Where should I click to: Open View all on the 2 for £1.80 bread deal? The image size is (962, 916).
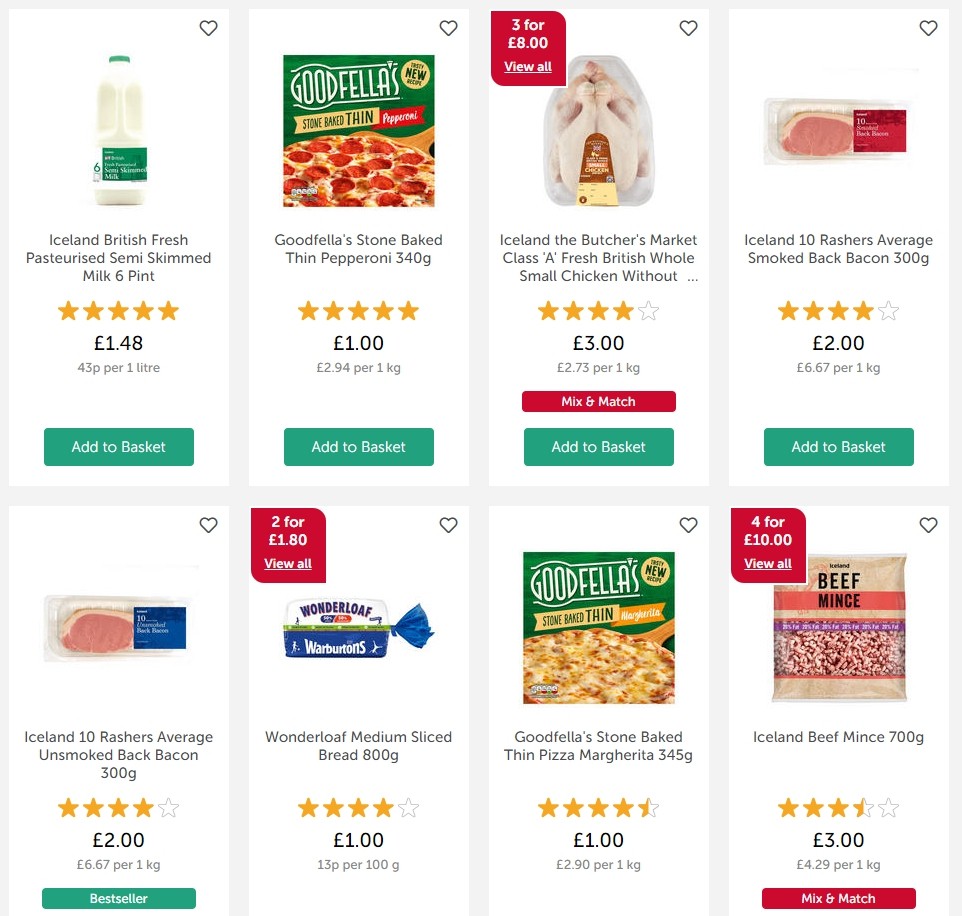(x=288, y=563)
